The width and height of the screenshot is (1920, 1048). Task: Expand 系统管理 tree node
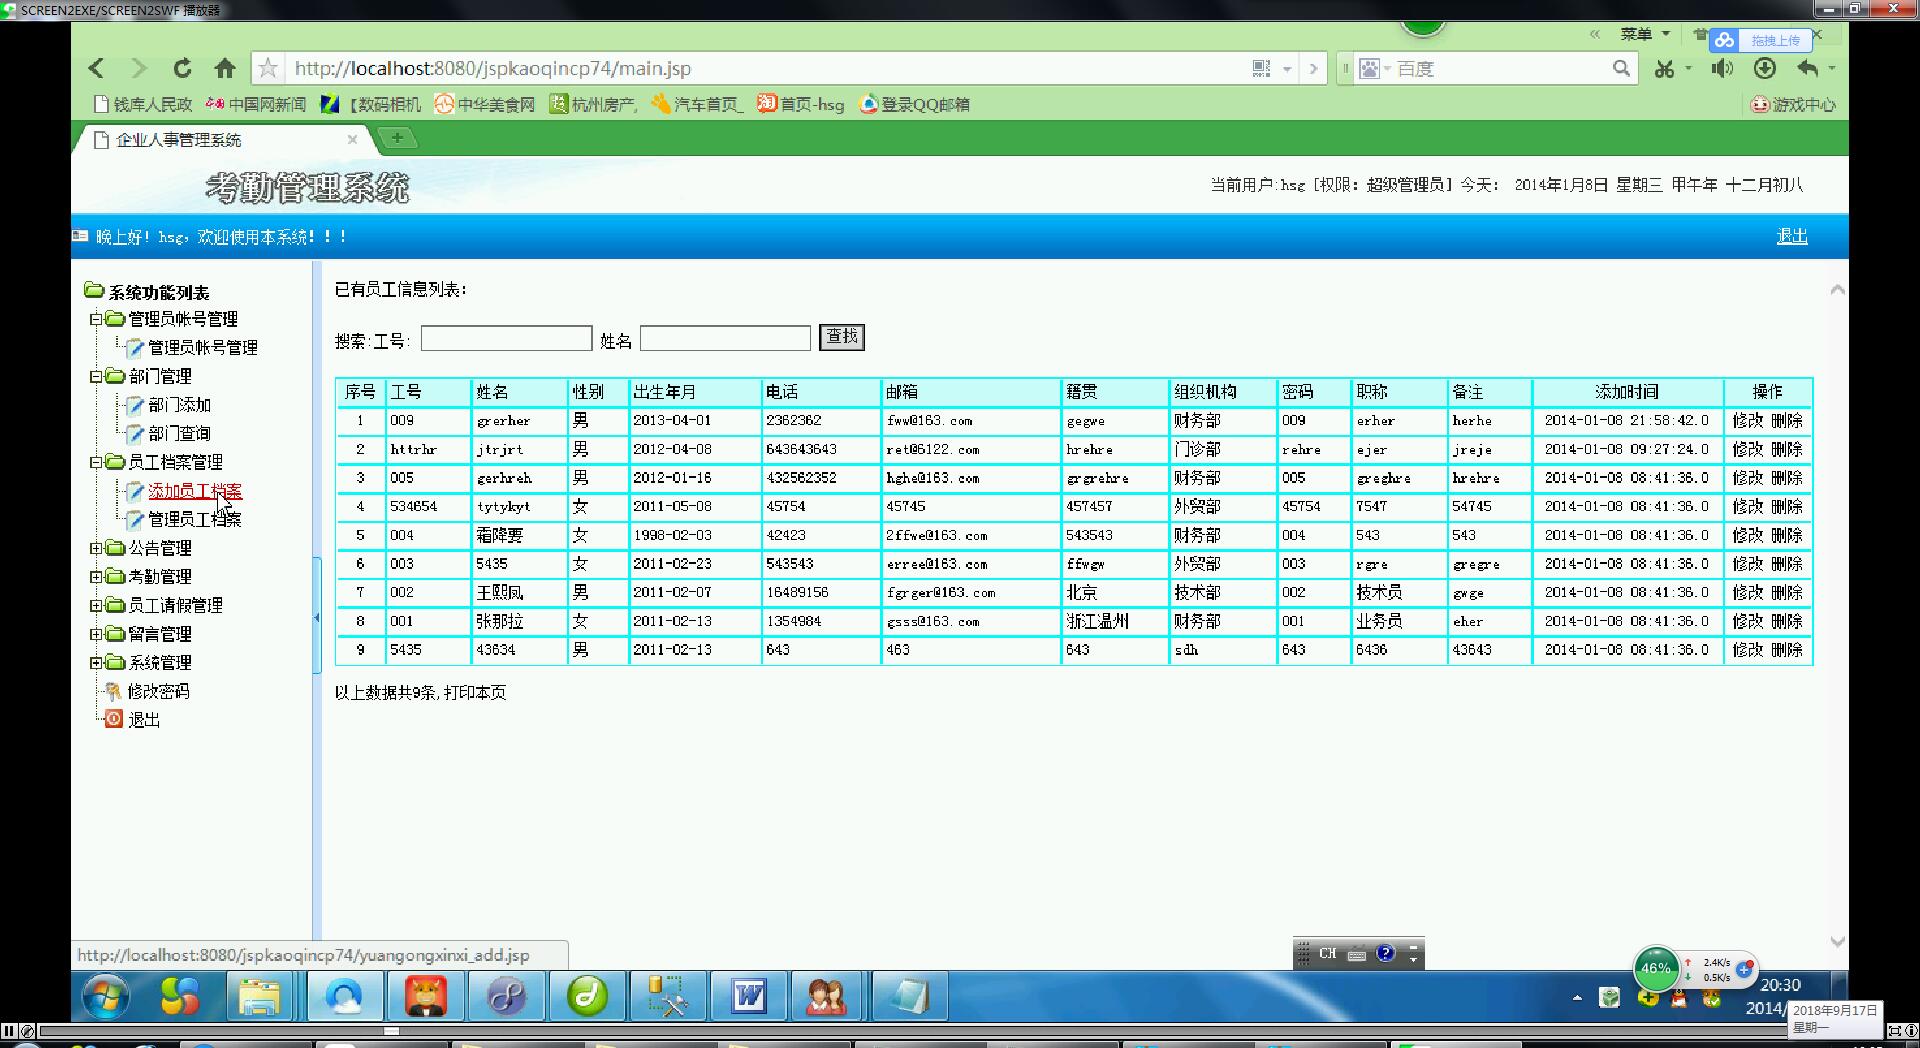point(96,663)
